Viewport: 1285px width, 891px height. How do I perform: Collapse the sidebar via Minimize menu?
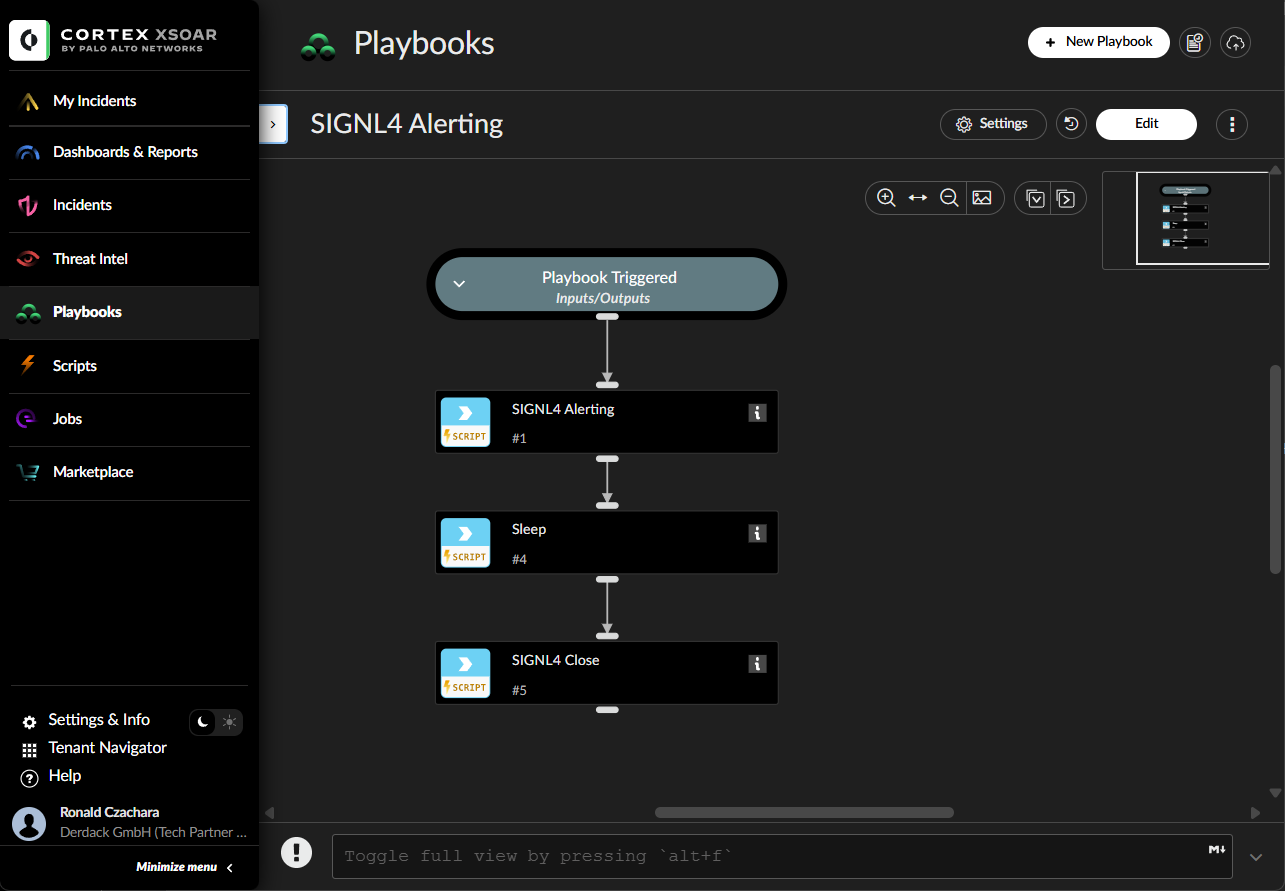(x=185, y=867)
